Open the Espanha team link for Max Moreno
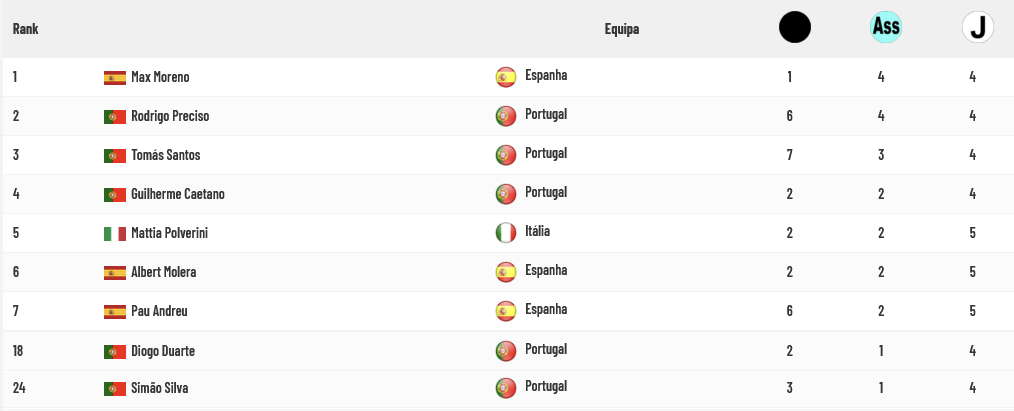The width and height of the screenshot is (1014, 411). coord(546,75)
